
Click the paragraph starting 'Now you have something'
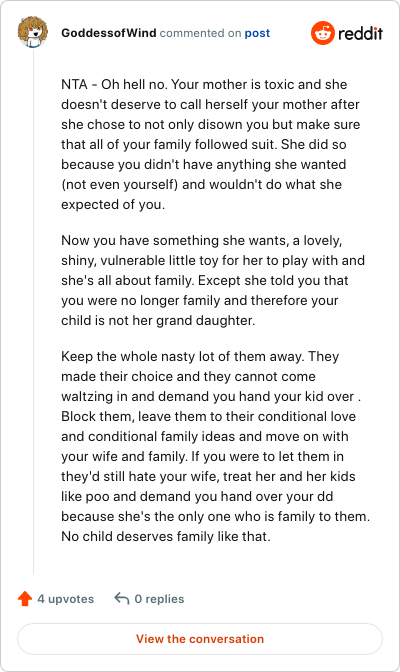tap(213, 280)
